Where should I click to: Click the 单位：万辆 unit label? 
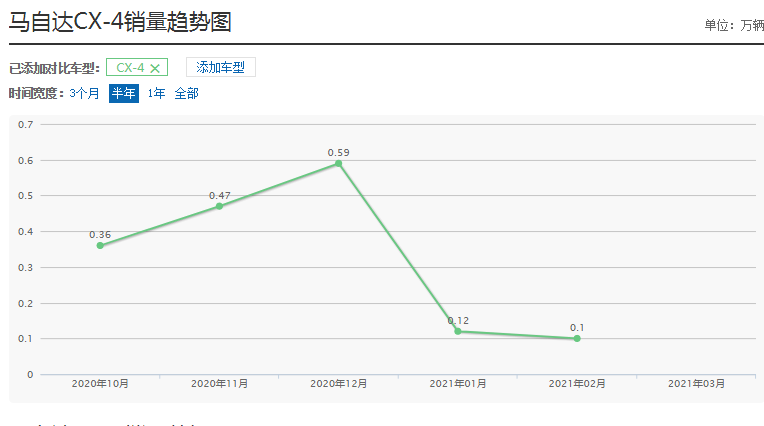[734, 25]
